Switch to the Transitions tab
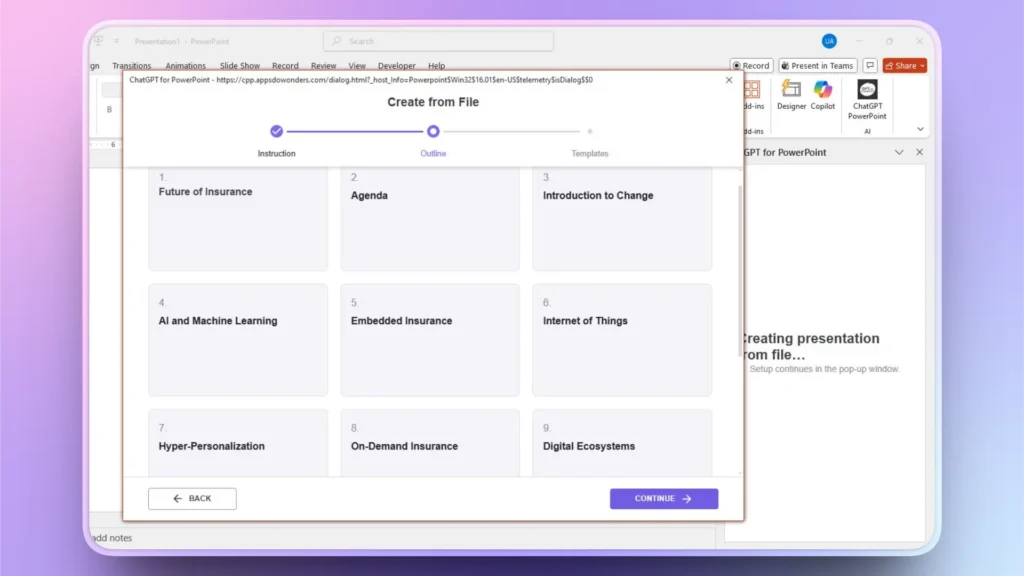 coord(132,65)
